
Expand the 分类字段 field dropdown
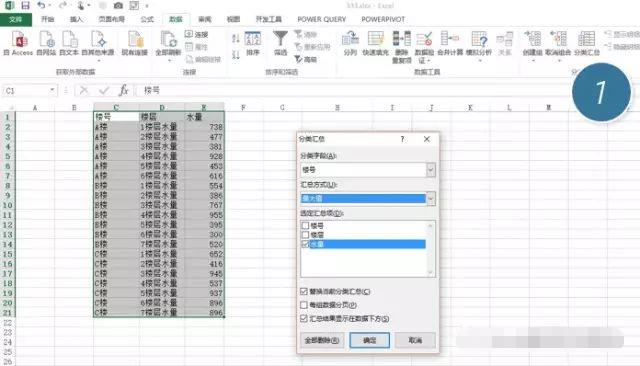(431, 170)
